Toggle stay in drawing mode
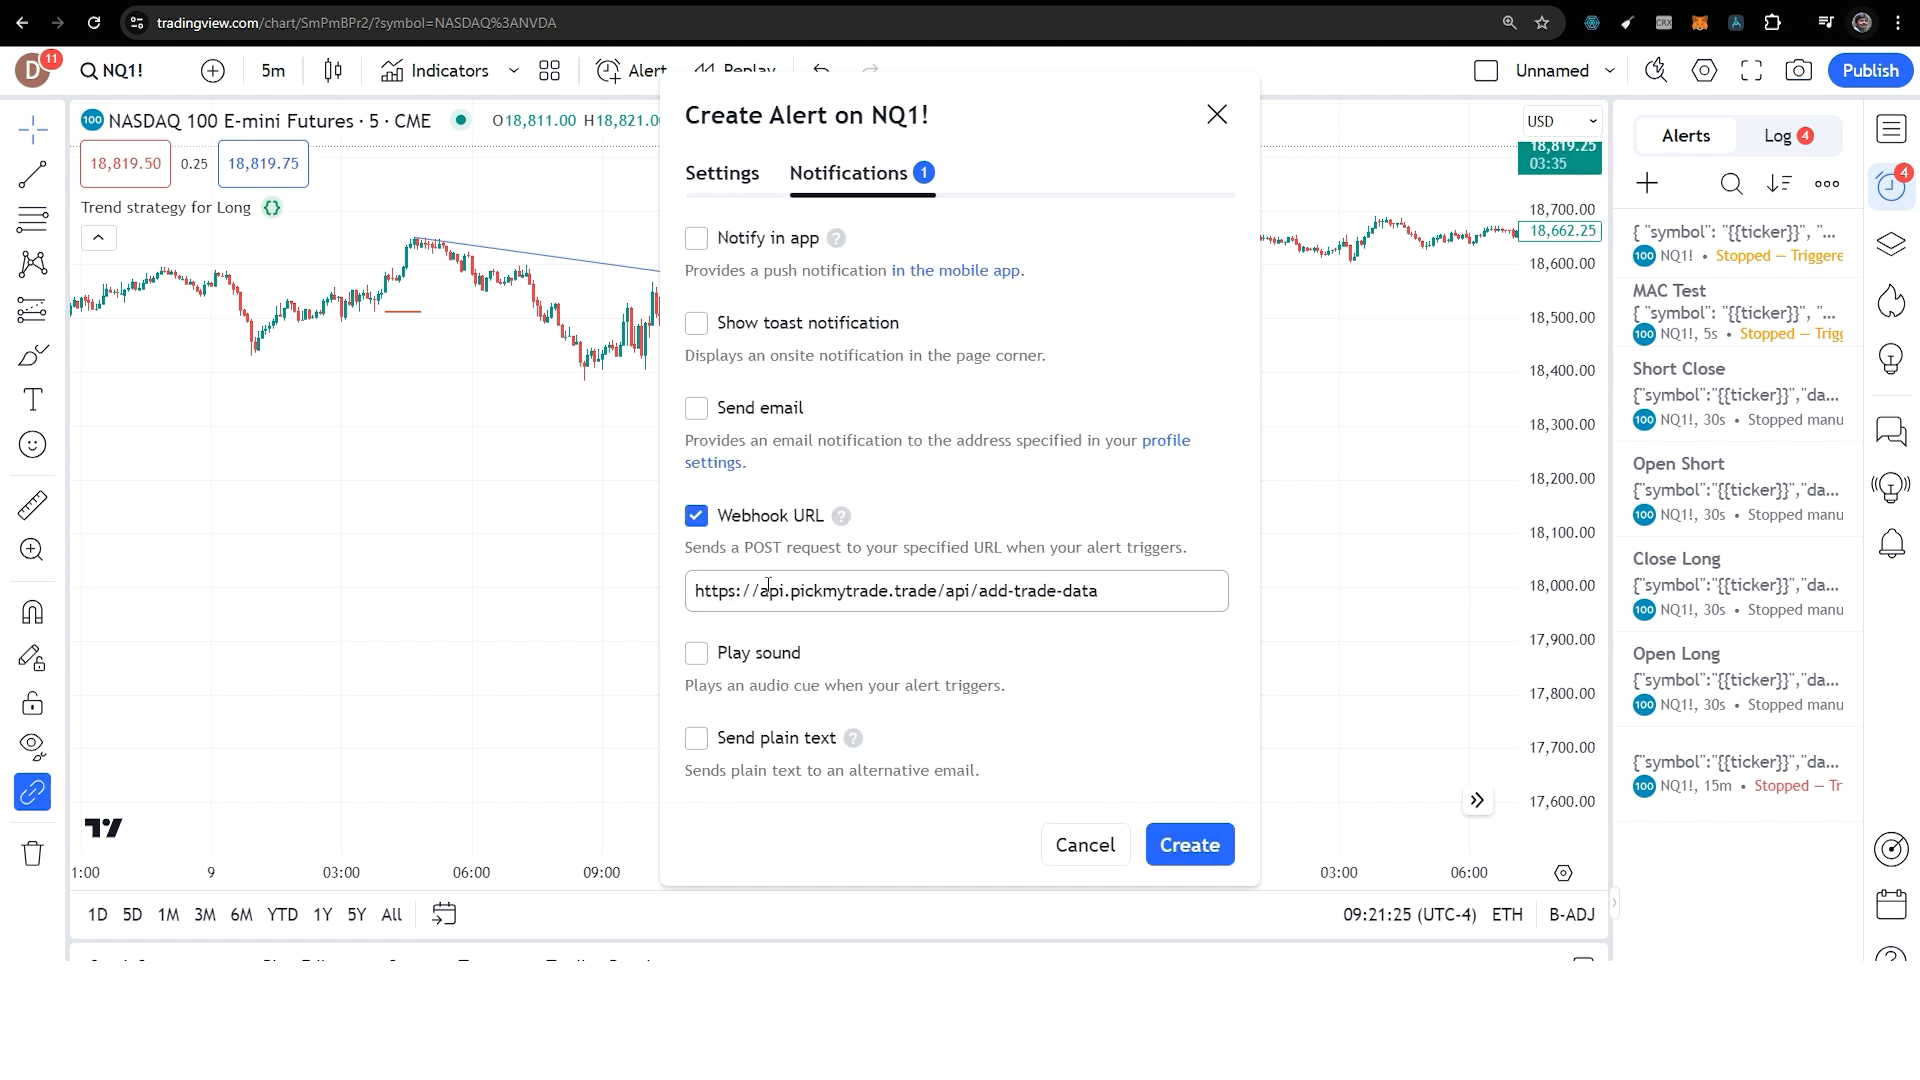 click(x=33, y=658)
